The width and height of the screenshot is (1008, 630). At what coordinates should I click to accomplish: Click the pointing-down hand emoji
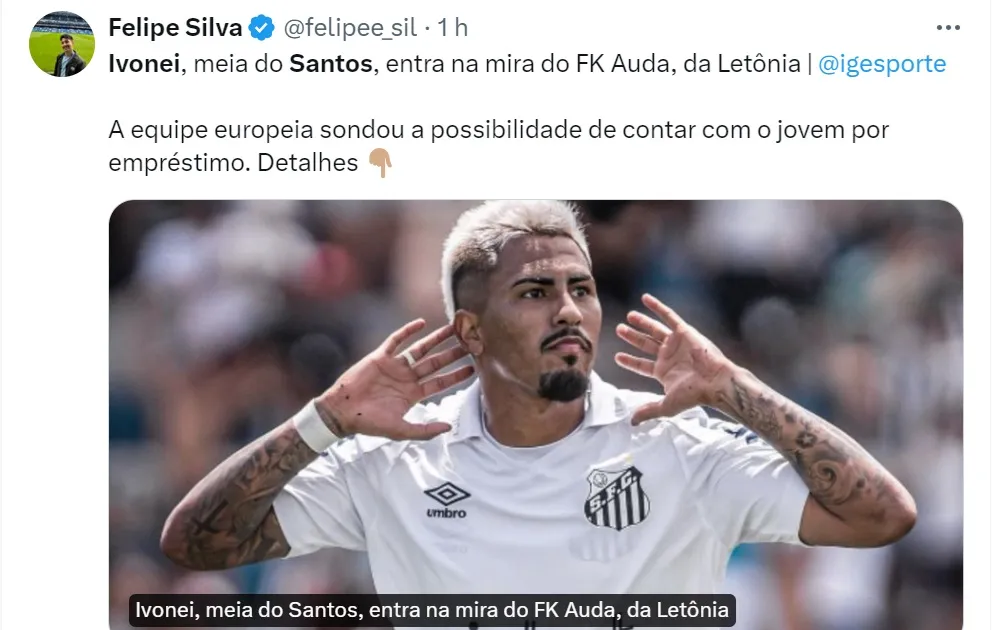tap(381, 163)
